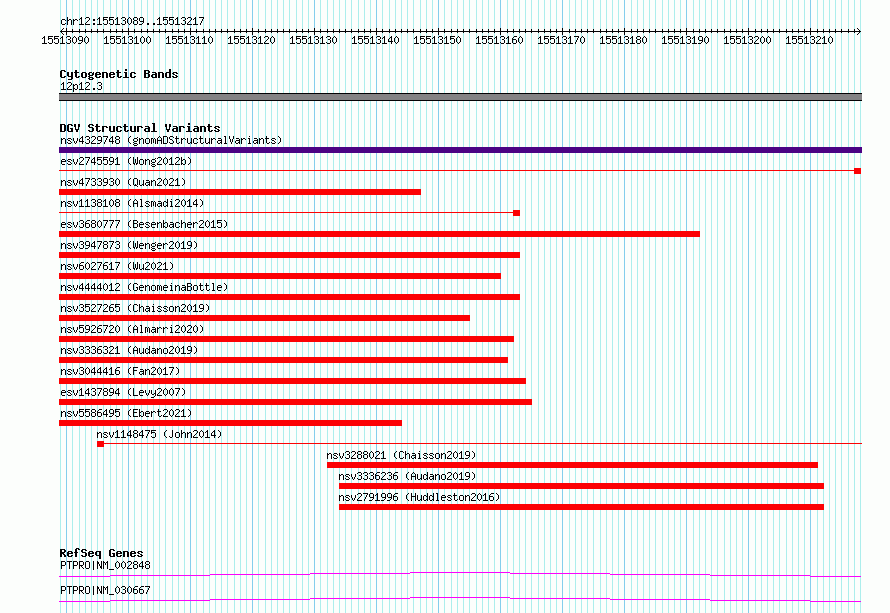890x613 pixels.
Task: Click nsv5586495 (Ebert2021) label
Action: [126, 413]
